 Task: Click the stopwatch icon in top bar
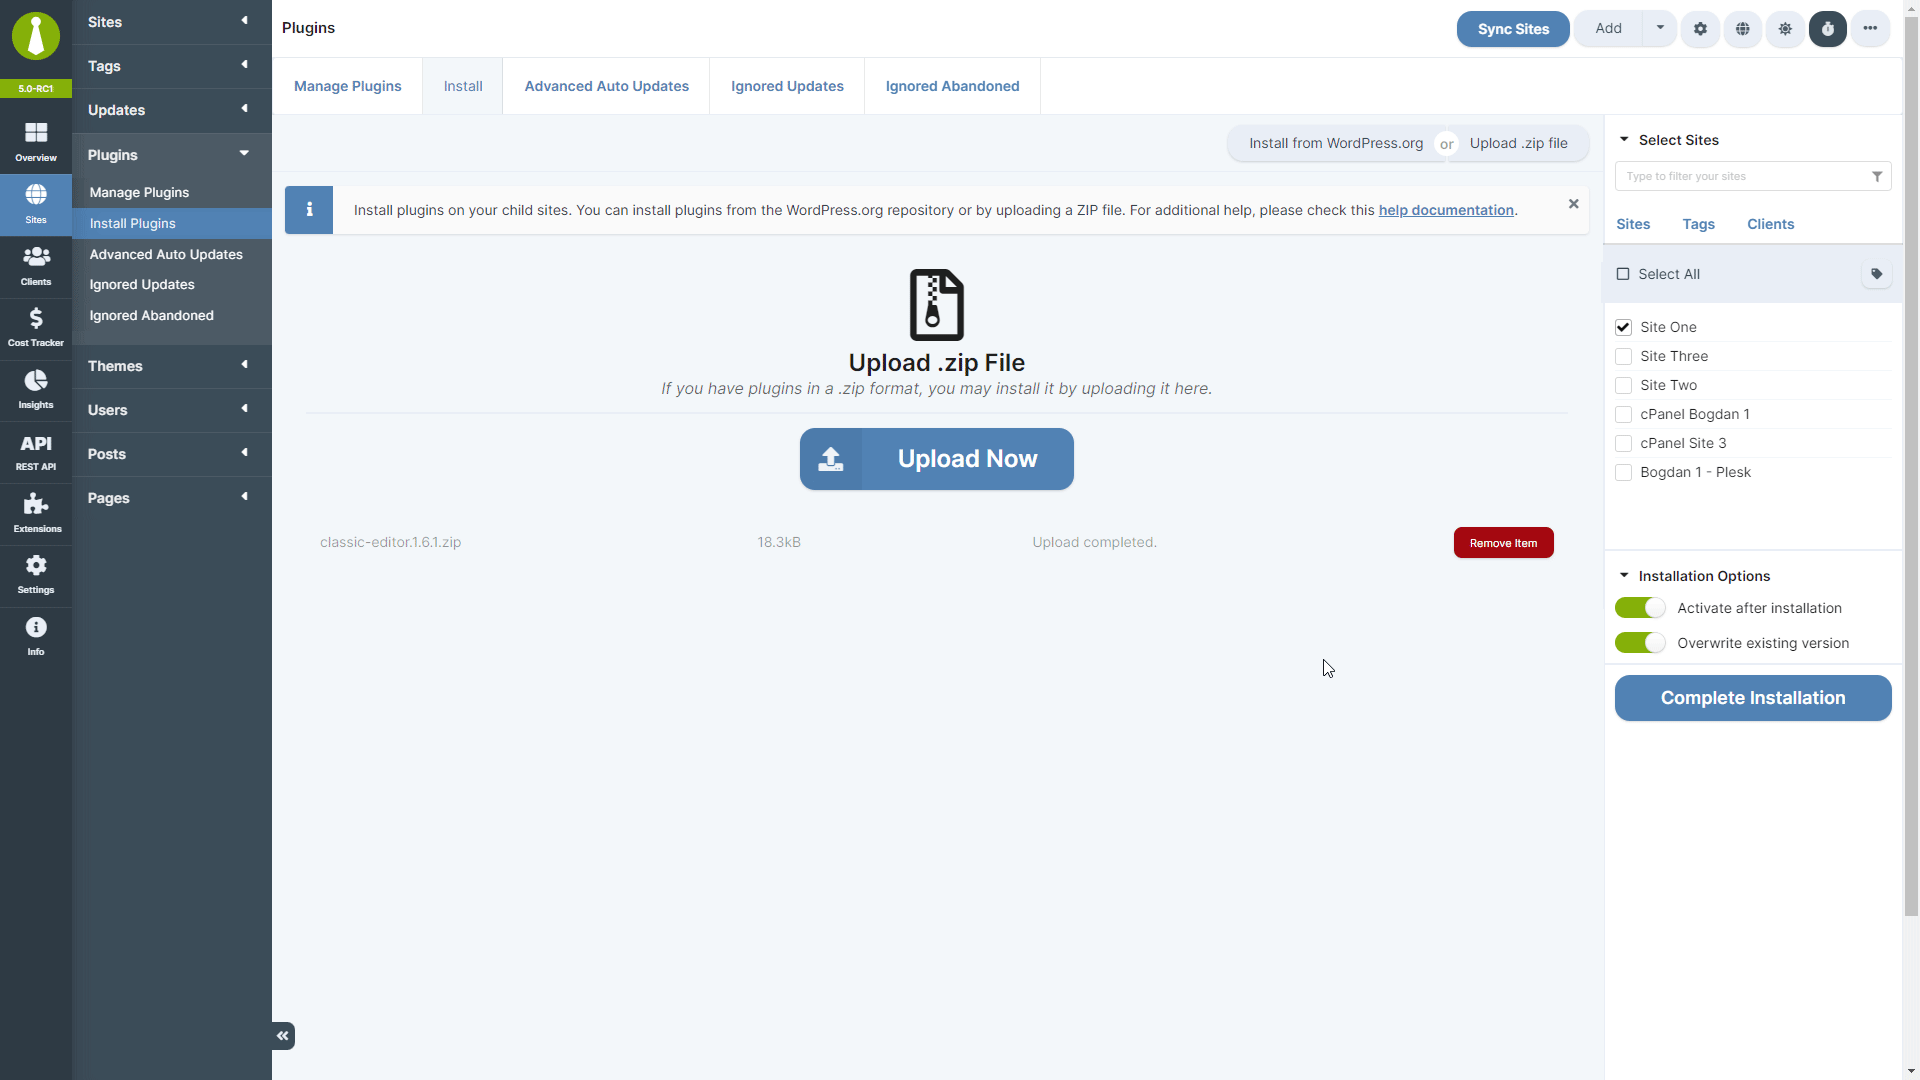[1827, 29]
